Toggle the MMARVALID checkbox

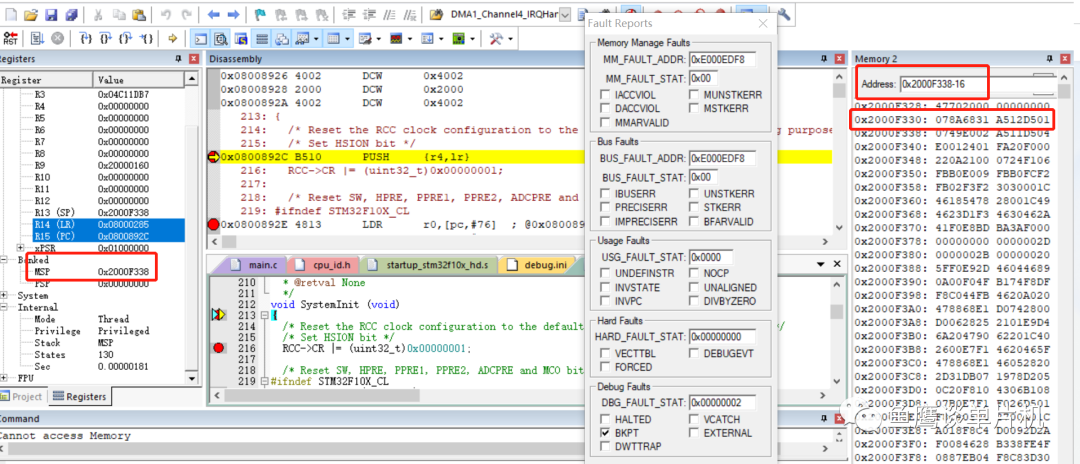coord(605,123)
